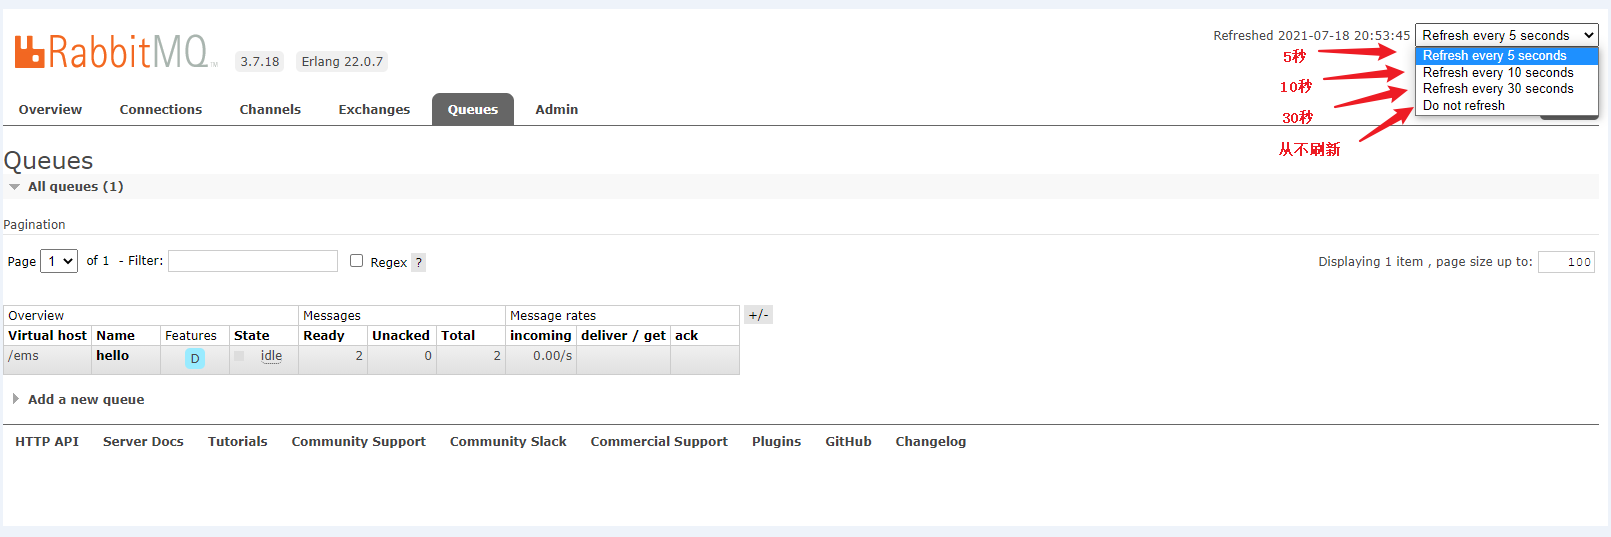Click the D durable feature badge

coord(195,358)
